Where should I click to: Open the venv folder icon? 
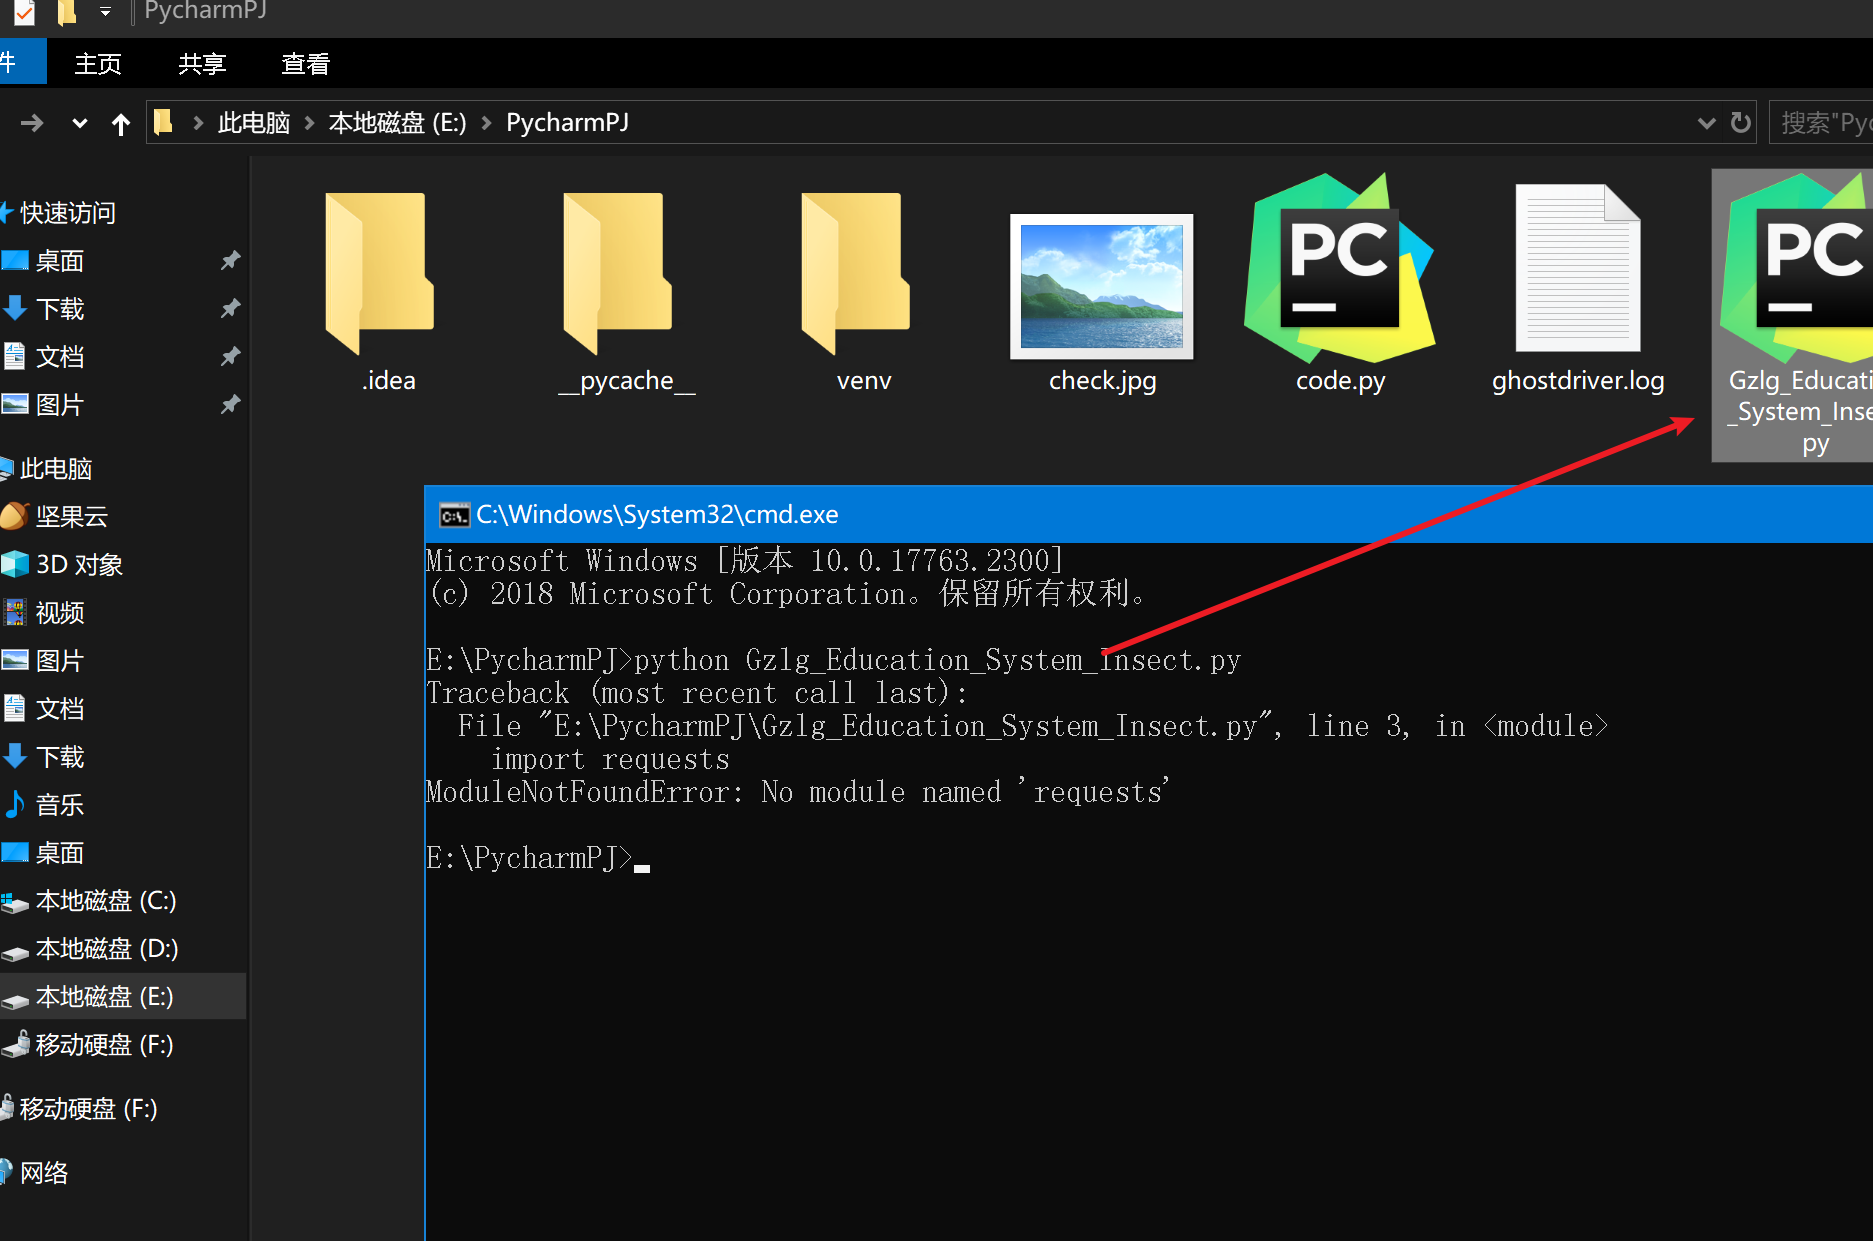click(x=855, y=272)
